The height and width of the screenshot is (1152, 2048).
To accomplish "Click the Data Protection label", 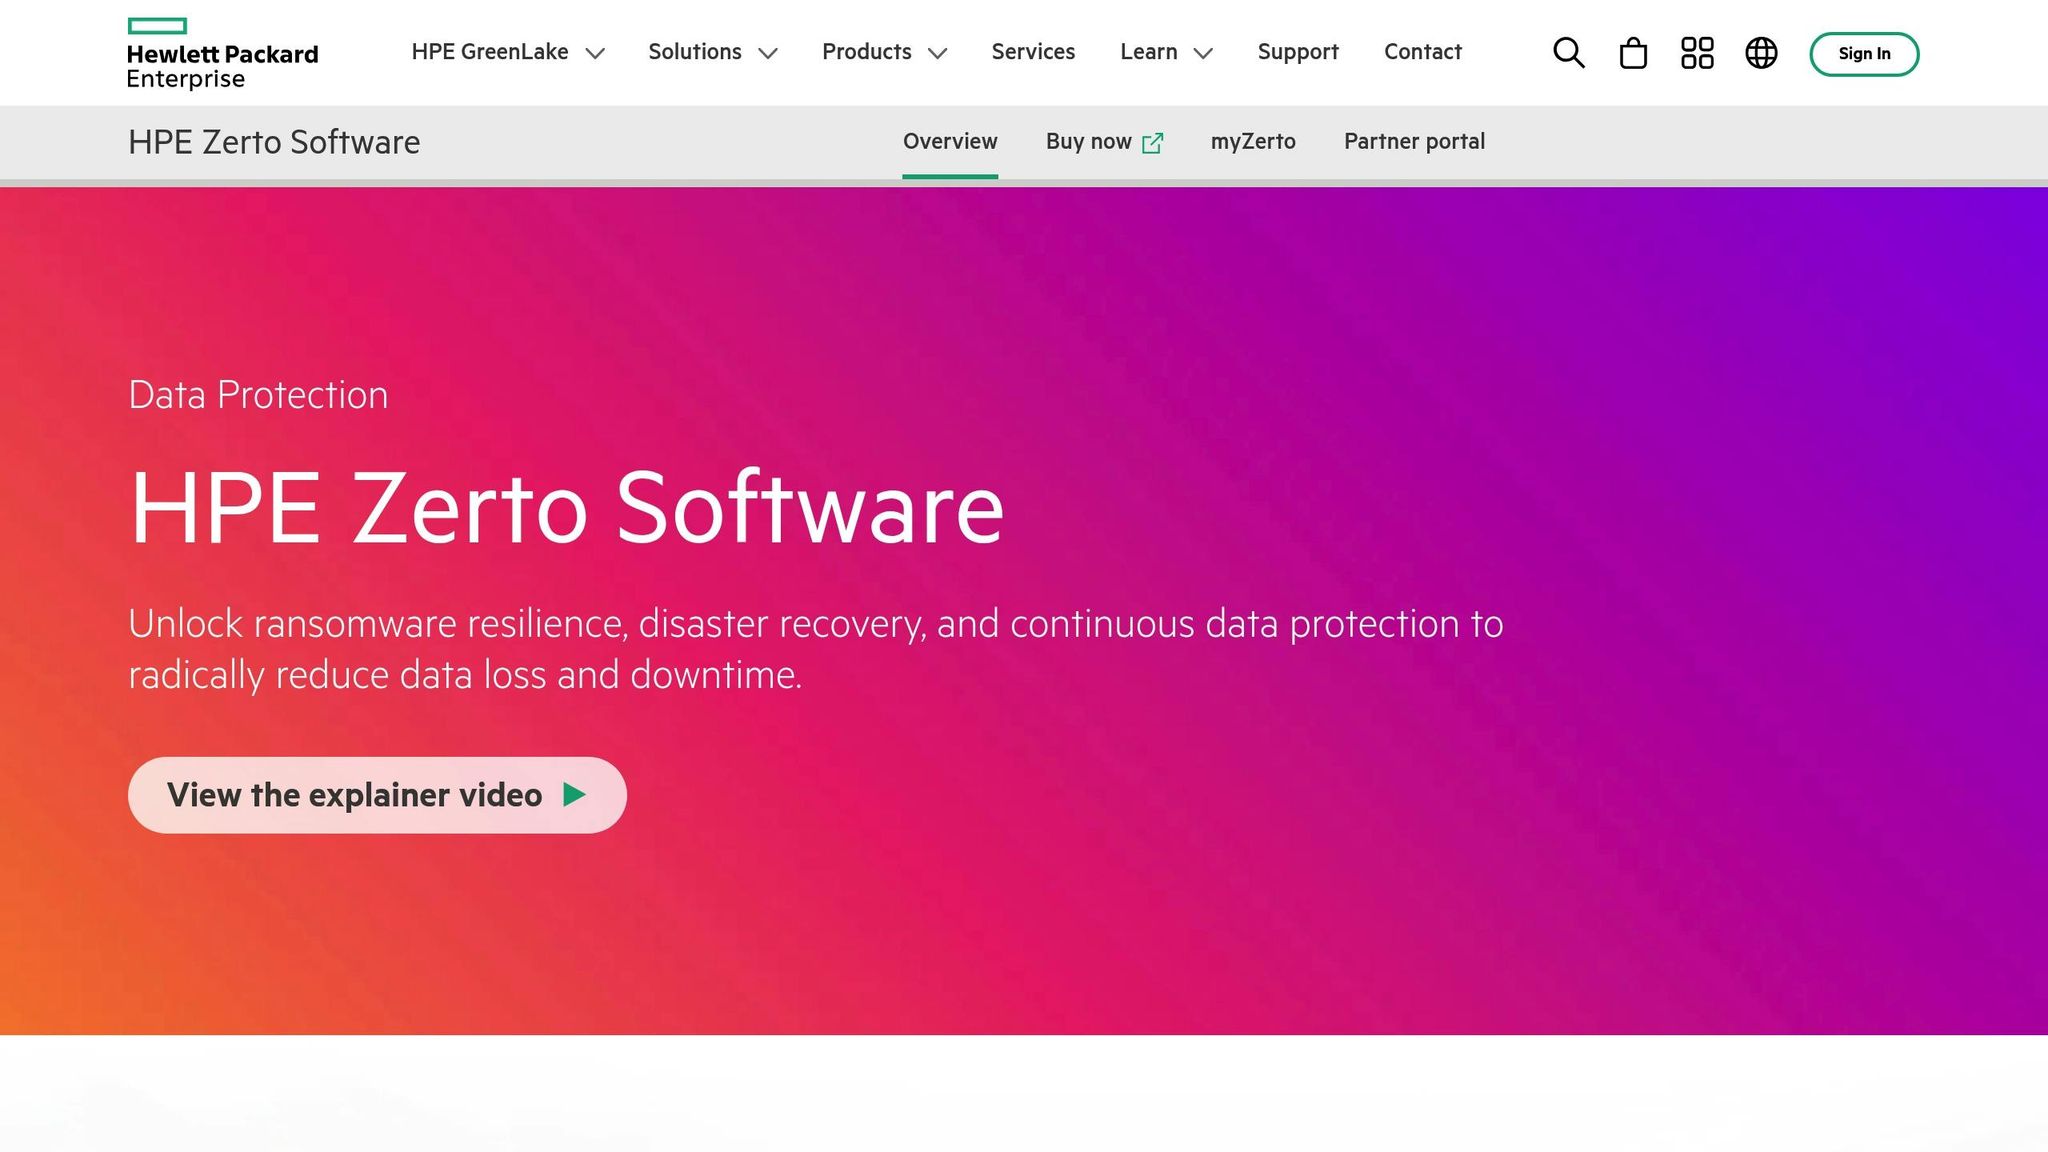I will [258, 395].
